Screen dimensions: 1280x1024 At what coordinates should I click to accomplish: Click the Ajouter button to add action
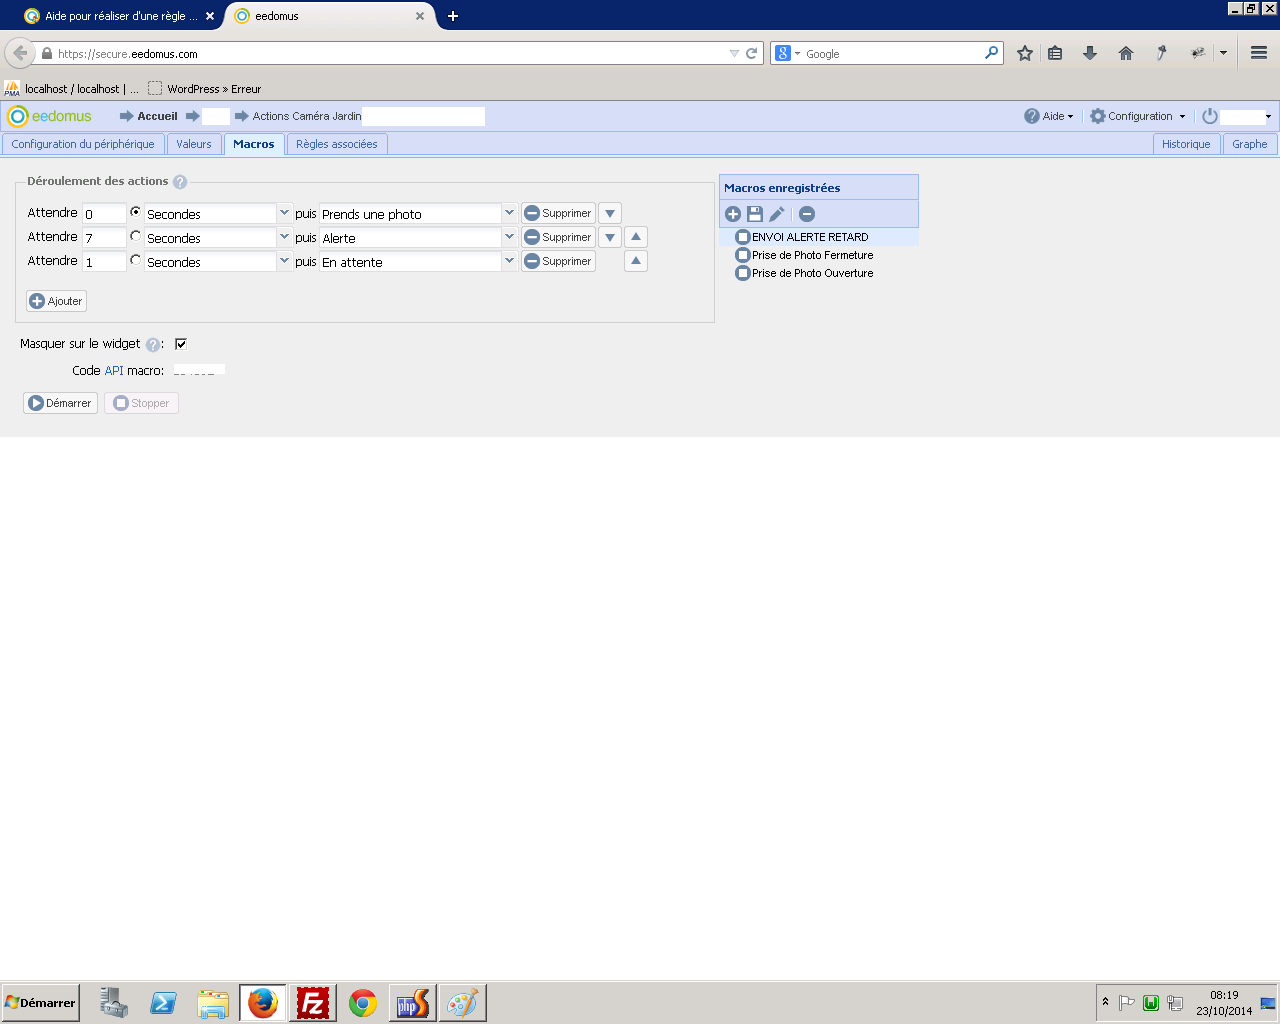[56, 301]
